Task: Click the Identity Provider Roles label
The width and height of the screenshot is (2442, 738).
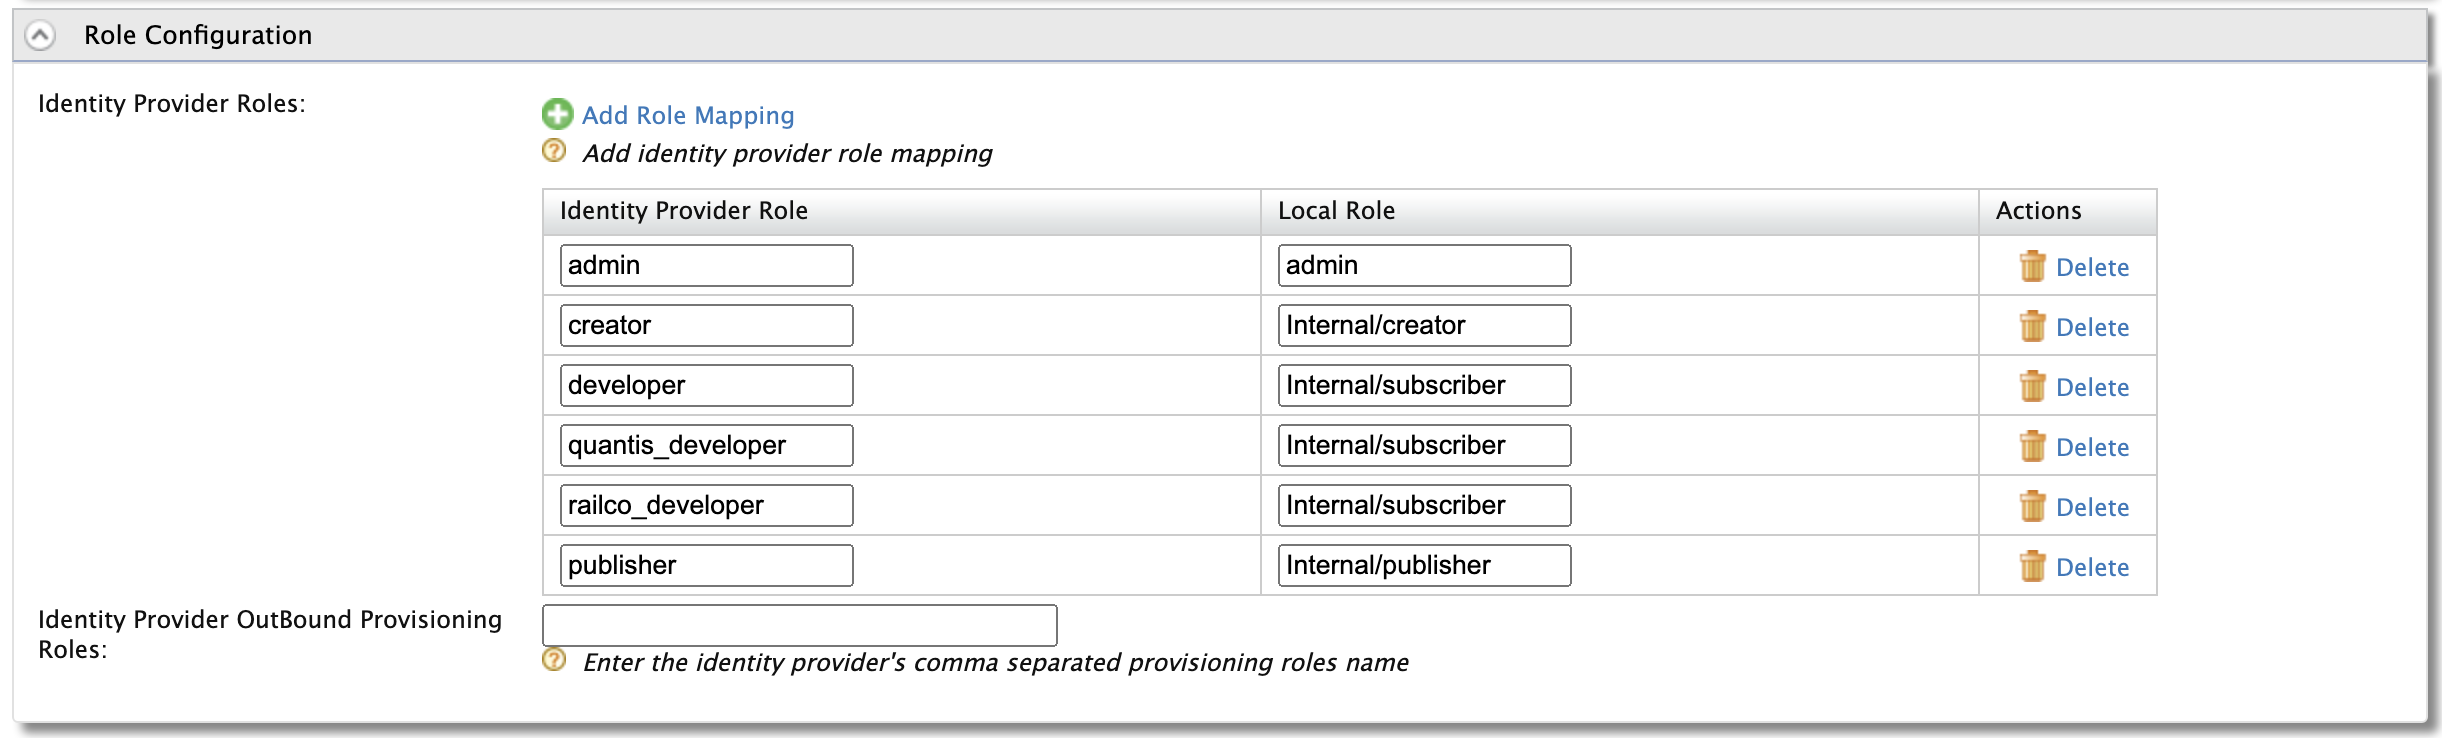Action: [172, 104]
